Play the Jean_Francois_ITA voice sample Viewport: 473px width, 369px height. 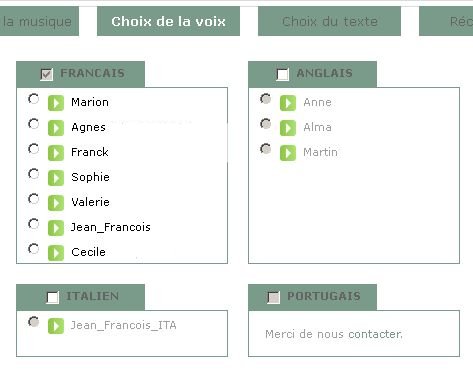(56, 326)
